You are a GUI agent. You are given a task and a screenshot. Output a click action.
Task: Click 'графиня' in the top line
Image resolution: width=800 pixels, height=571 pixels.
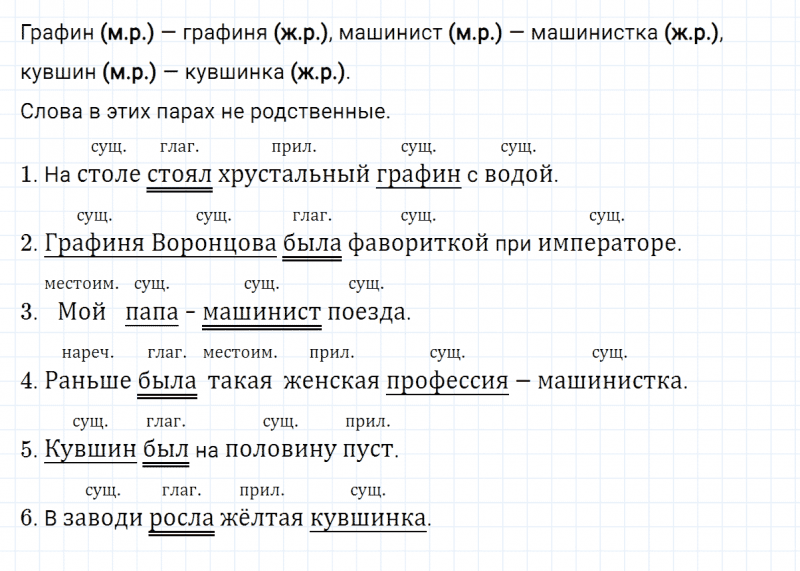(225, 33)
